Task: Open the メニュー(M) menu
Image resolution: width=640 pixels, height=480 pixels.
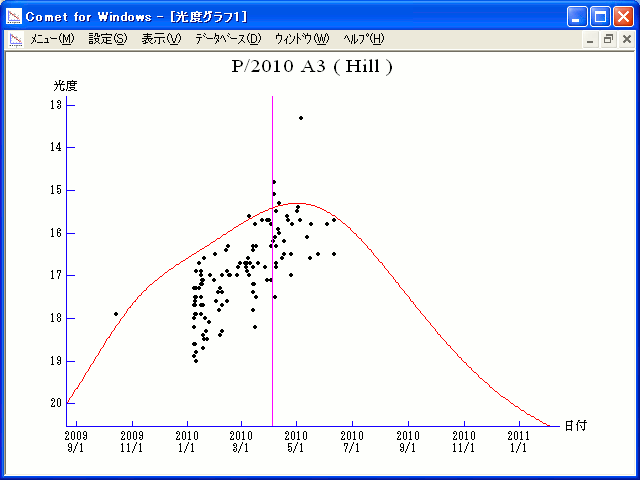Action: tap(52, 39)
